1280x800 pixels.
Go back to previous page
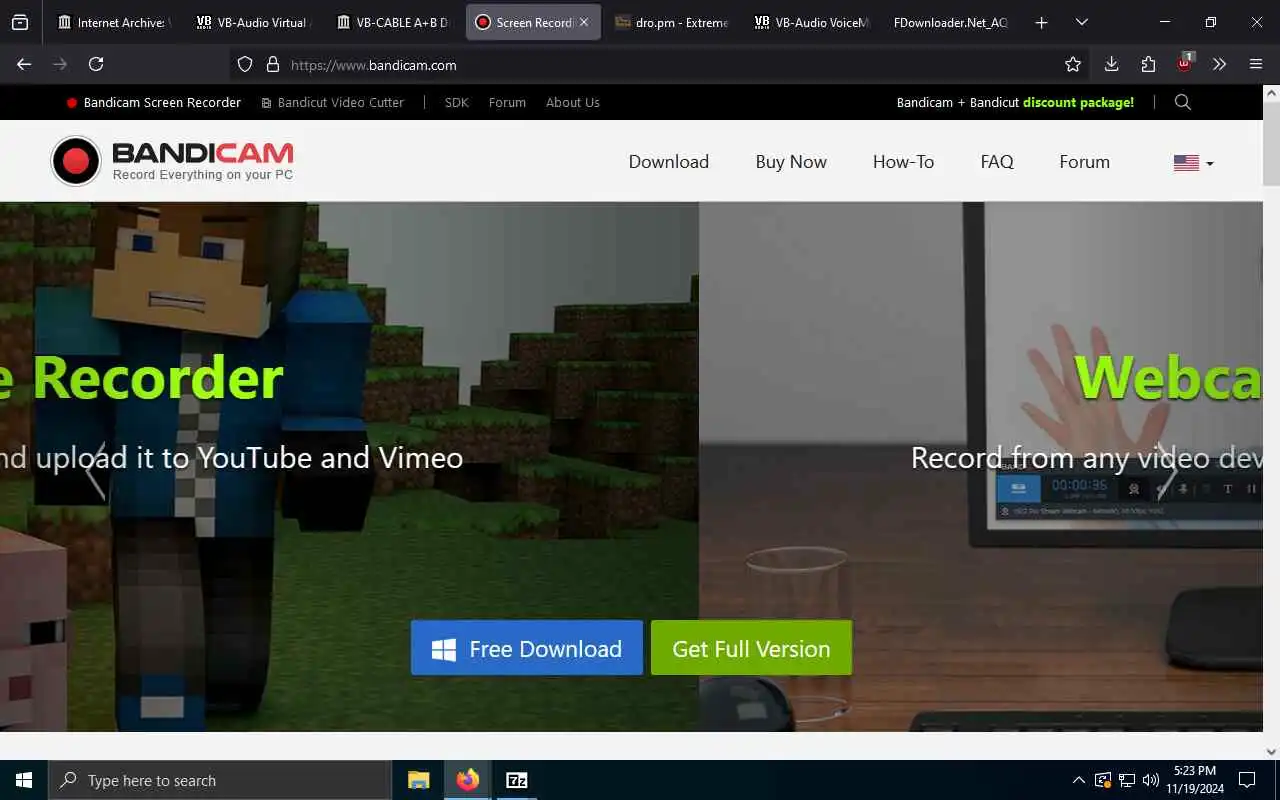tap(24, 64)
